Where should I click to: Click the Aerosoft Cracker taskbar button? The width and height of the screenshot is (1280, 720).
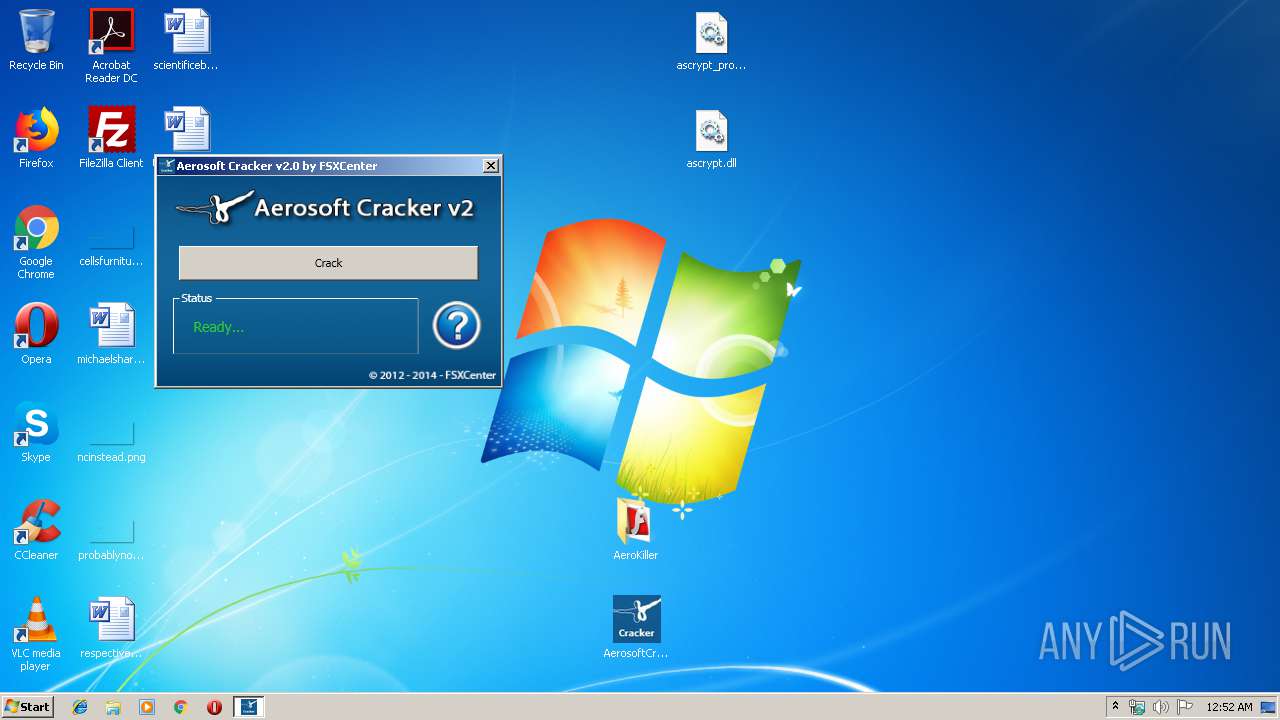(248, 707)
